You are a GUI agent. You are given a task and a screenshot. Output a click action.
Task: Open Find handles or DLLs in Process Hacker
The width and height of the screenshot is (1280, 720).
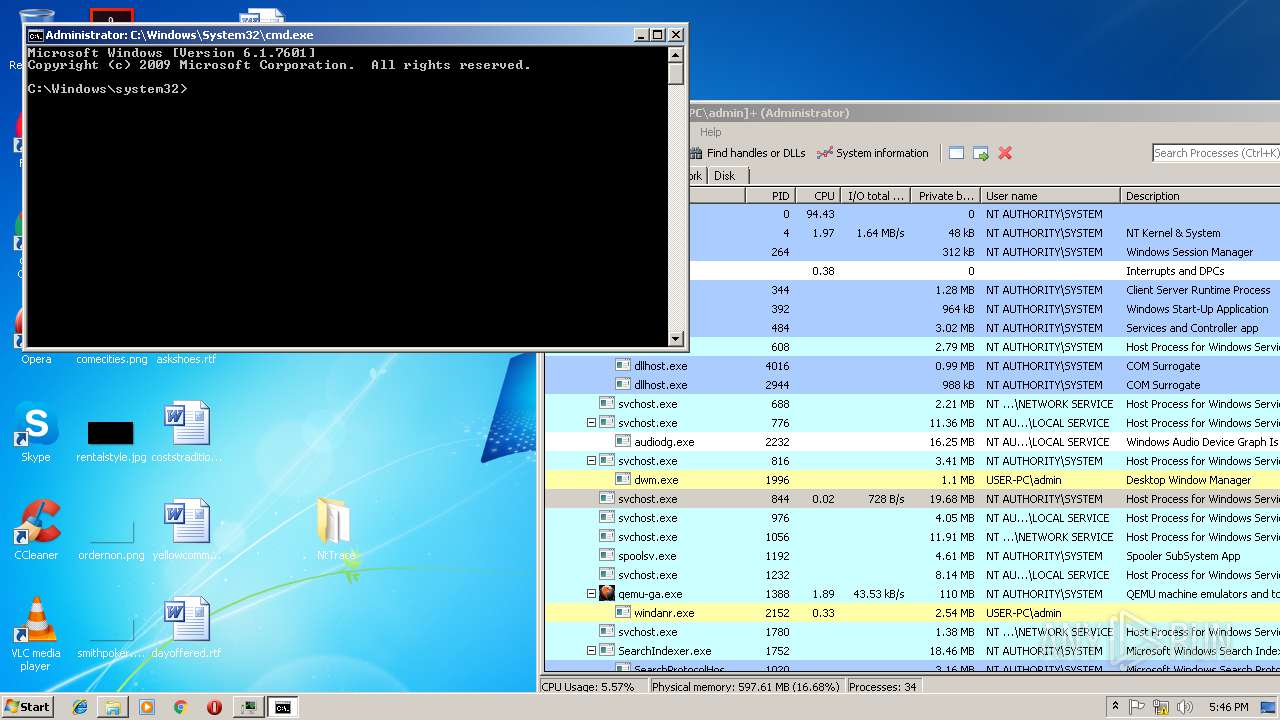pos(747,153)
